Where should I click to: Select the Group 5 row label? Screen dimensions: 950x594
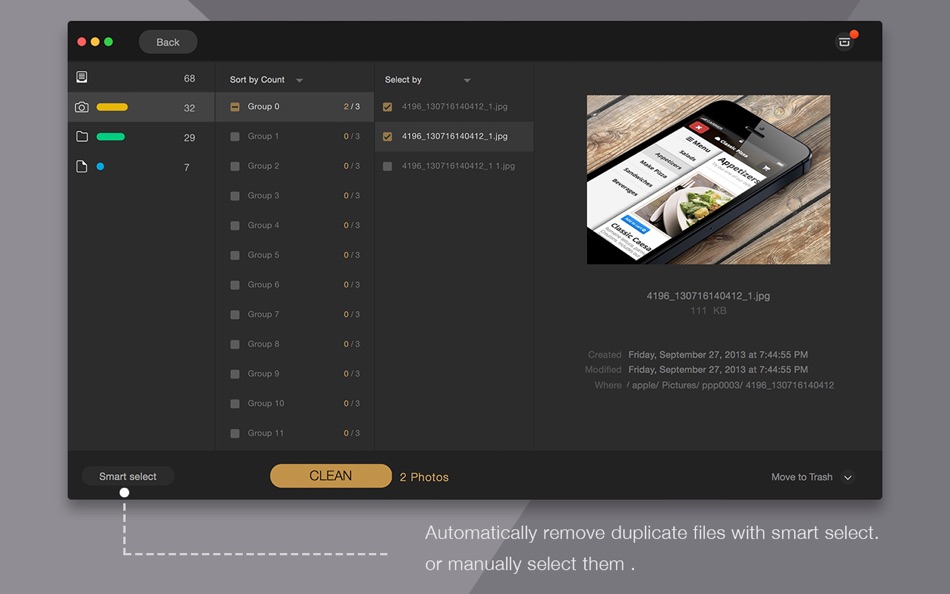click(x=264, y=255)
